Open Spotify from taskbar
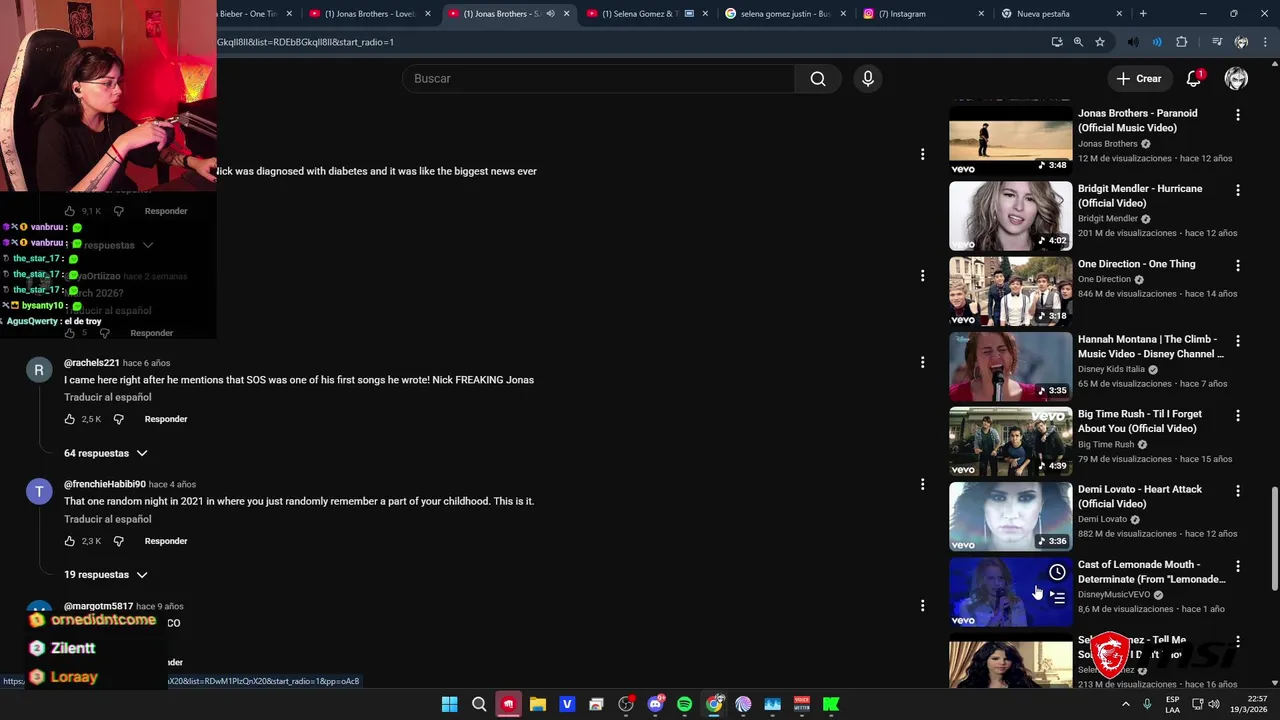Image resolution: width=1280 pixels, height=720 pixels. [684, 704]
